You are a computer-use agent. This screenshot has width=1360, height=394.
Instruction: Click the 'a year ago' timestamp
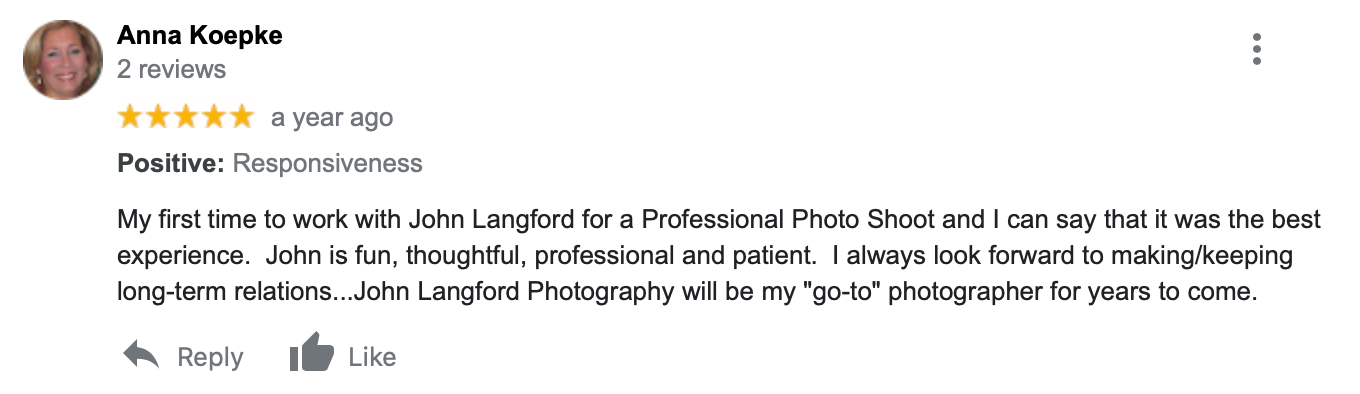tap(332, 118)
